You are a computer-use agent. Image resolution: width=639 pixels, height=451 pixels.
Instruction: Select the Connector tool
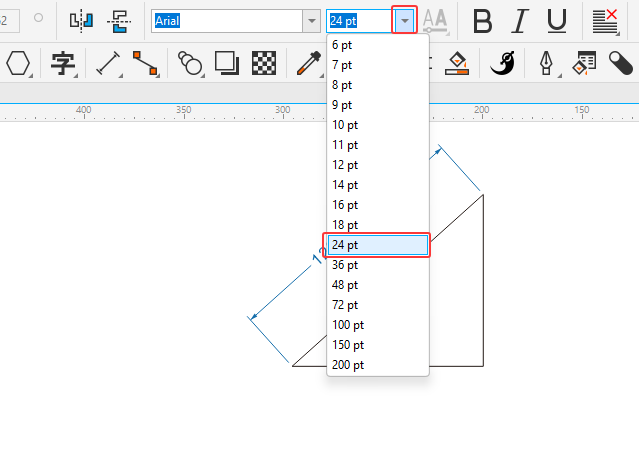point(145,63)
